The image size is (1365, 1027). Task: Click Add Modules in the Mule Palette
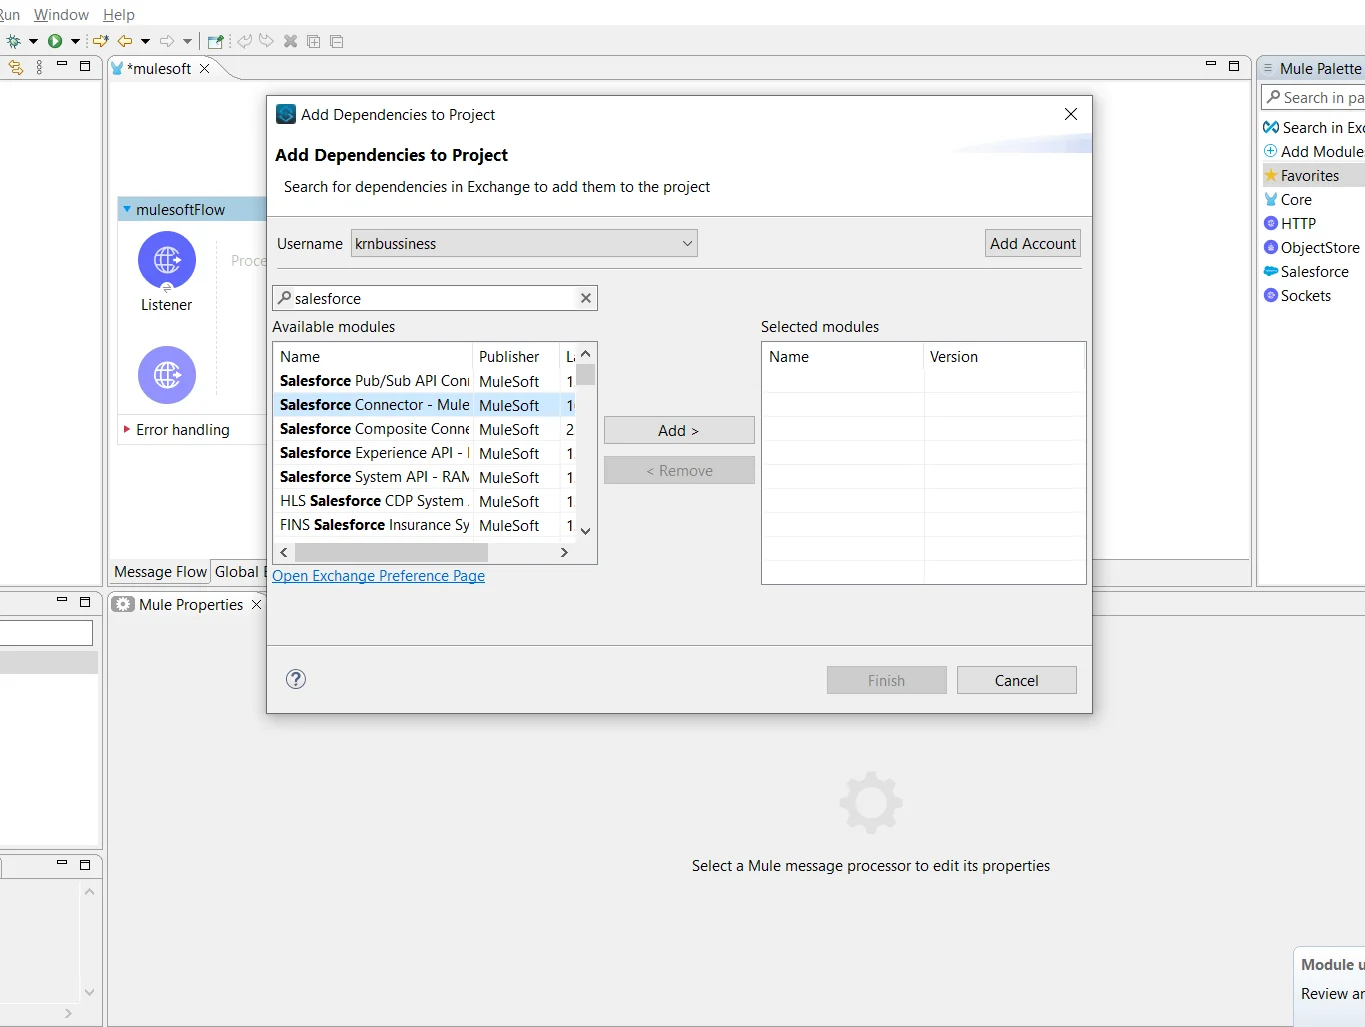1320,151
